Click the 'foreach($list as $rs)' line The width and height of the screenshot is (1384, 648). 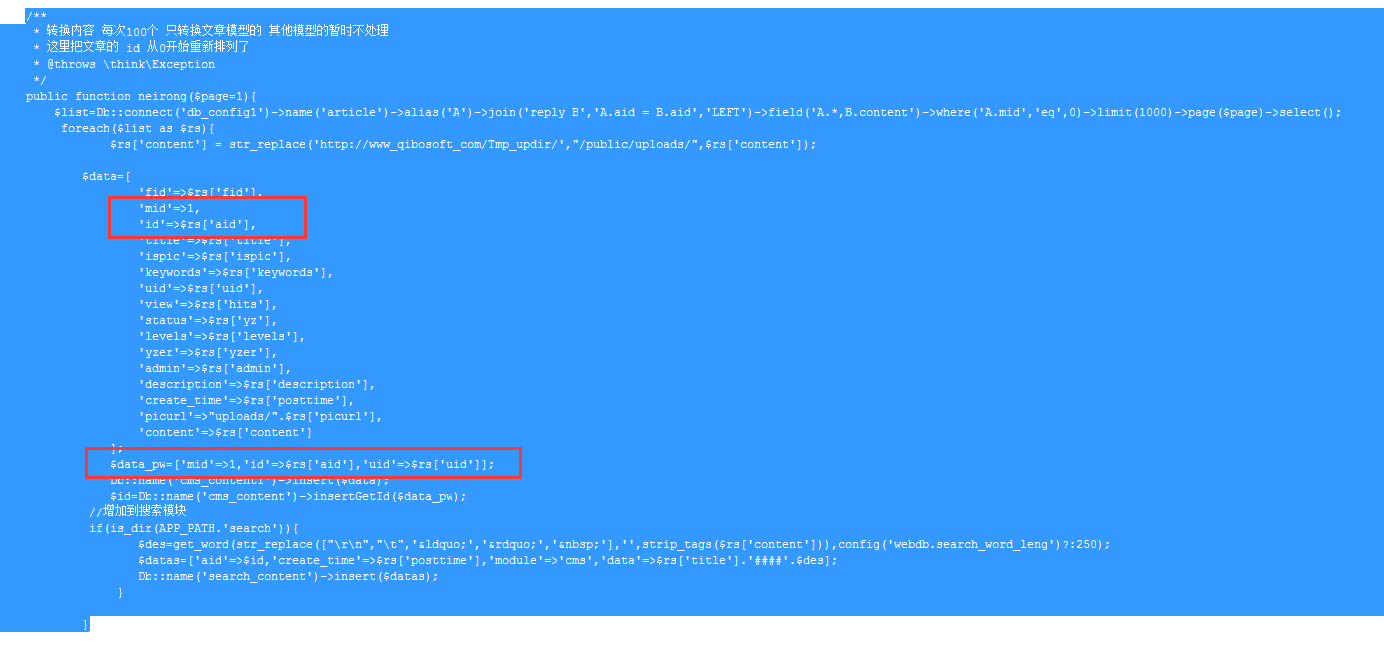click(138, 128)
